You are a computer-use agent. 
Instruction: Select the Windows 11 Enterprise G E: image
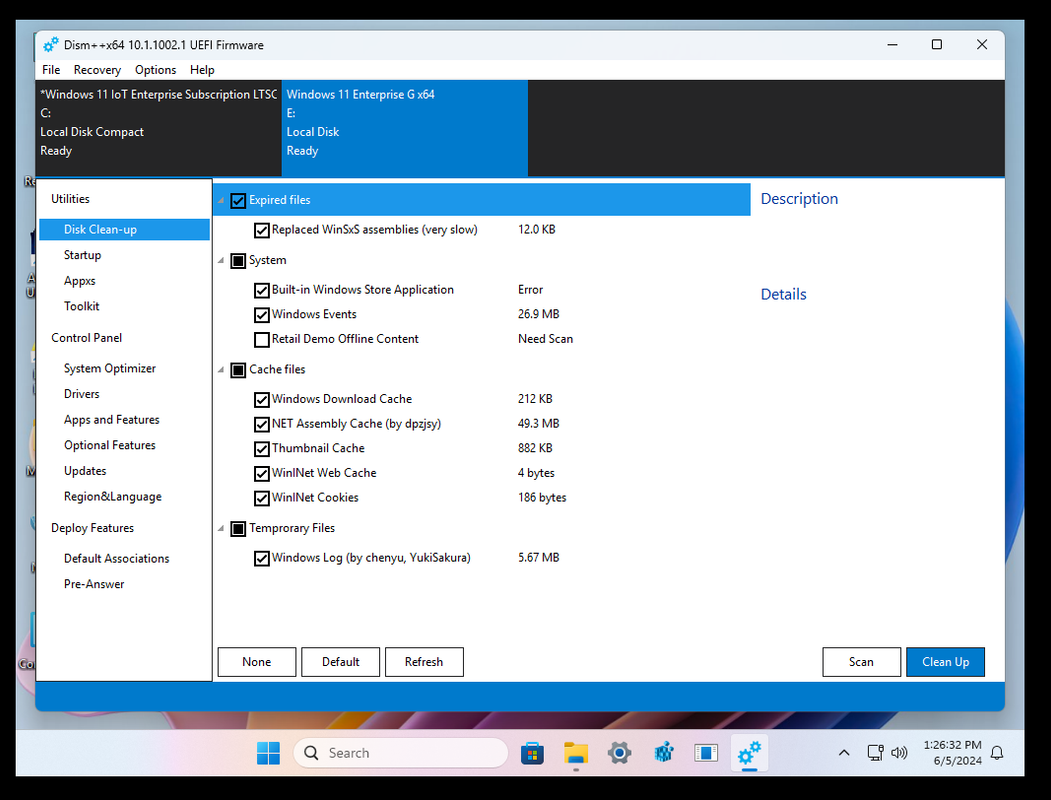tap(405, 128)
